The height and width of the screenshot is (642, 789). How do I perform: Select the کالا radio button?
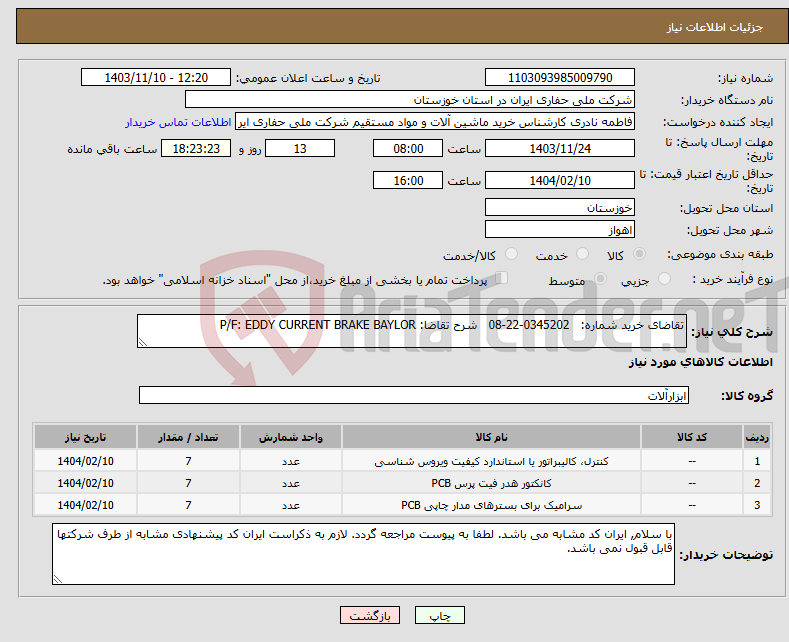(x=639, y=254)
